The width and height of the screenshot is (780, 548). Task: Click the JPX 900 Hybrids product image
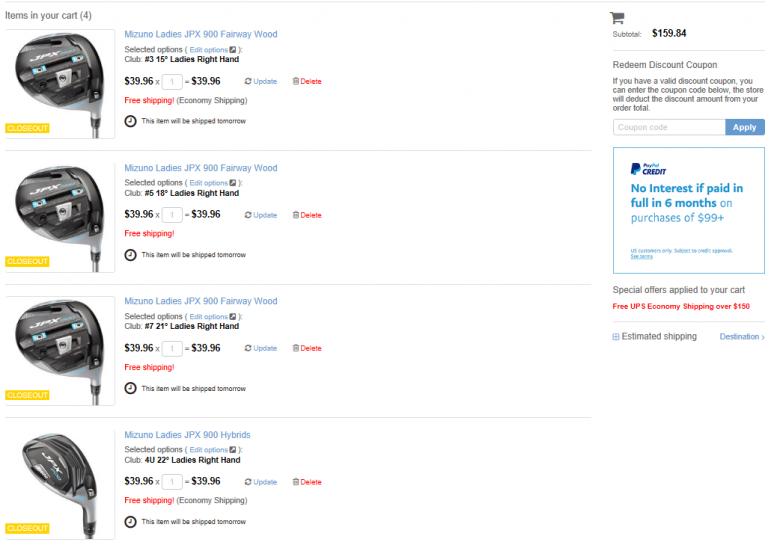click(x=59, y=478)
